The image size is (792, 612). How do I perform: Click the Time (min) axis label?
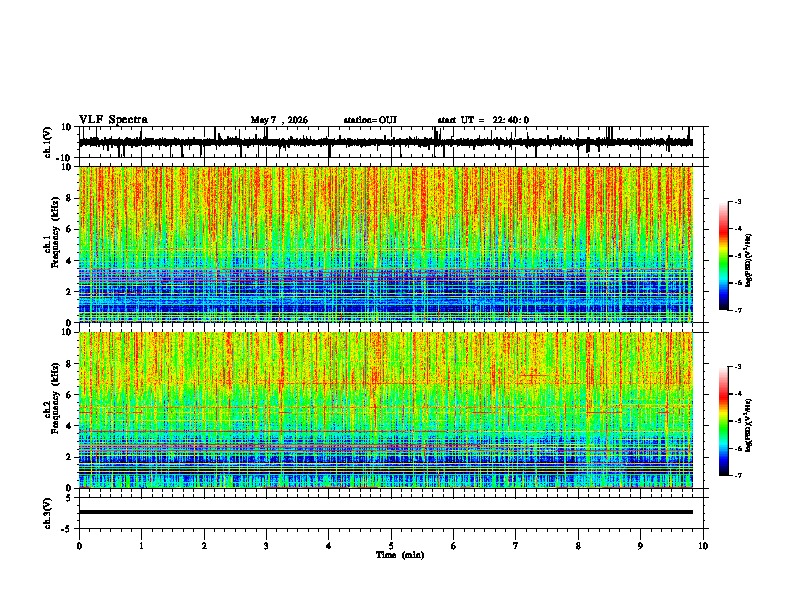[400, 555]
